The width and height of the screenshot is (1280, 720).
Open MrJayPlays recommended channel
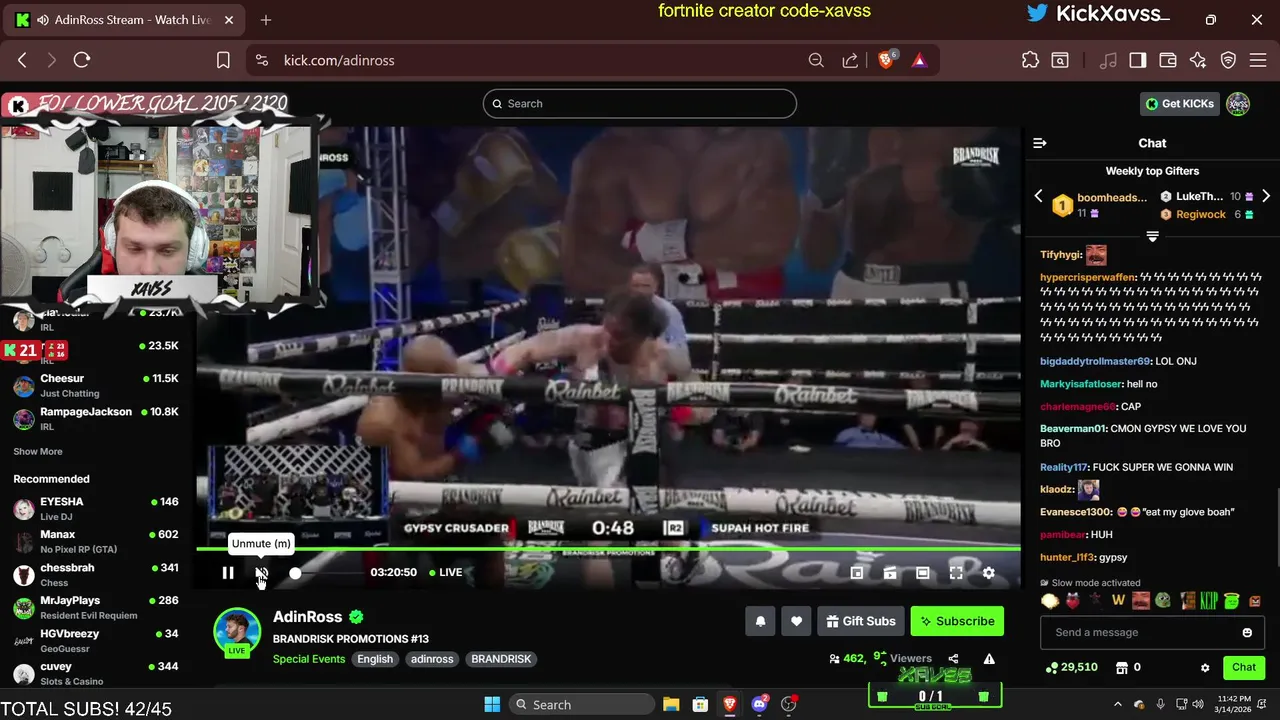click(x=96, y=607)
